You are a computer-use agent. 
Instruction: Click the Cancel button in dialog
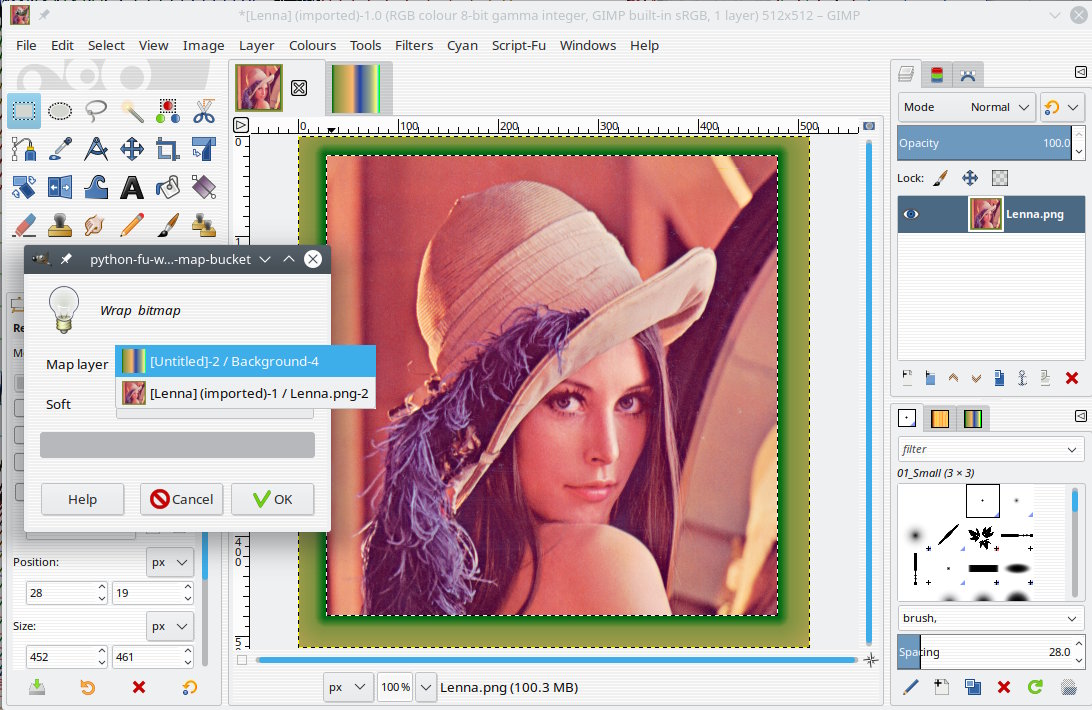coord(181,499)
